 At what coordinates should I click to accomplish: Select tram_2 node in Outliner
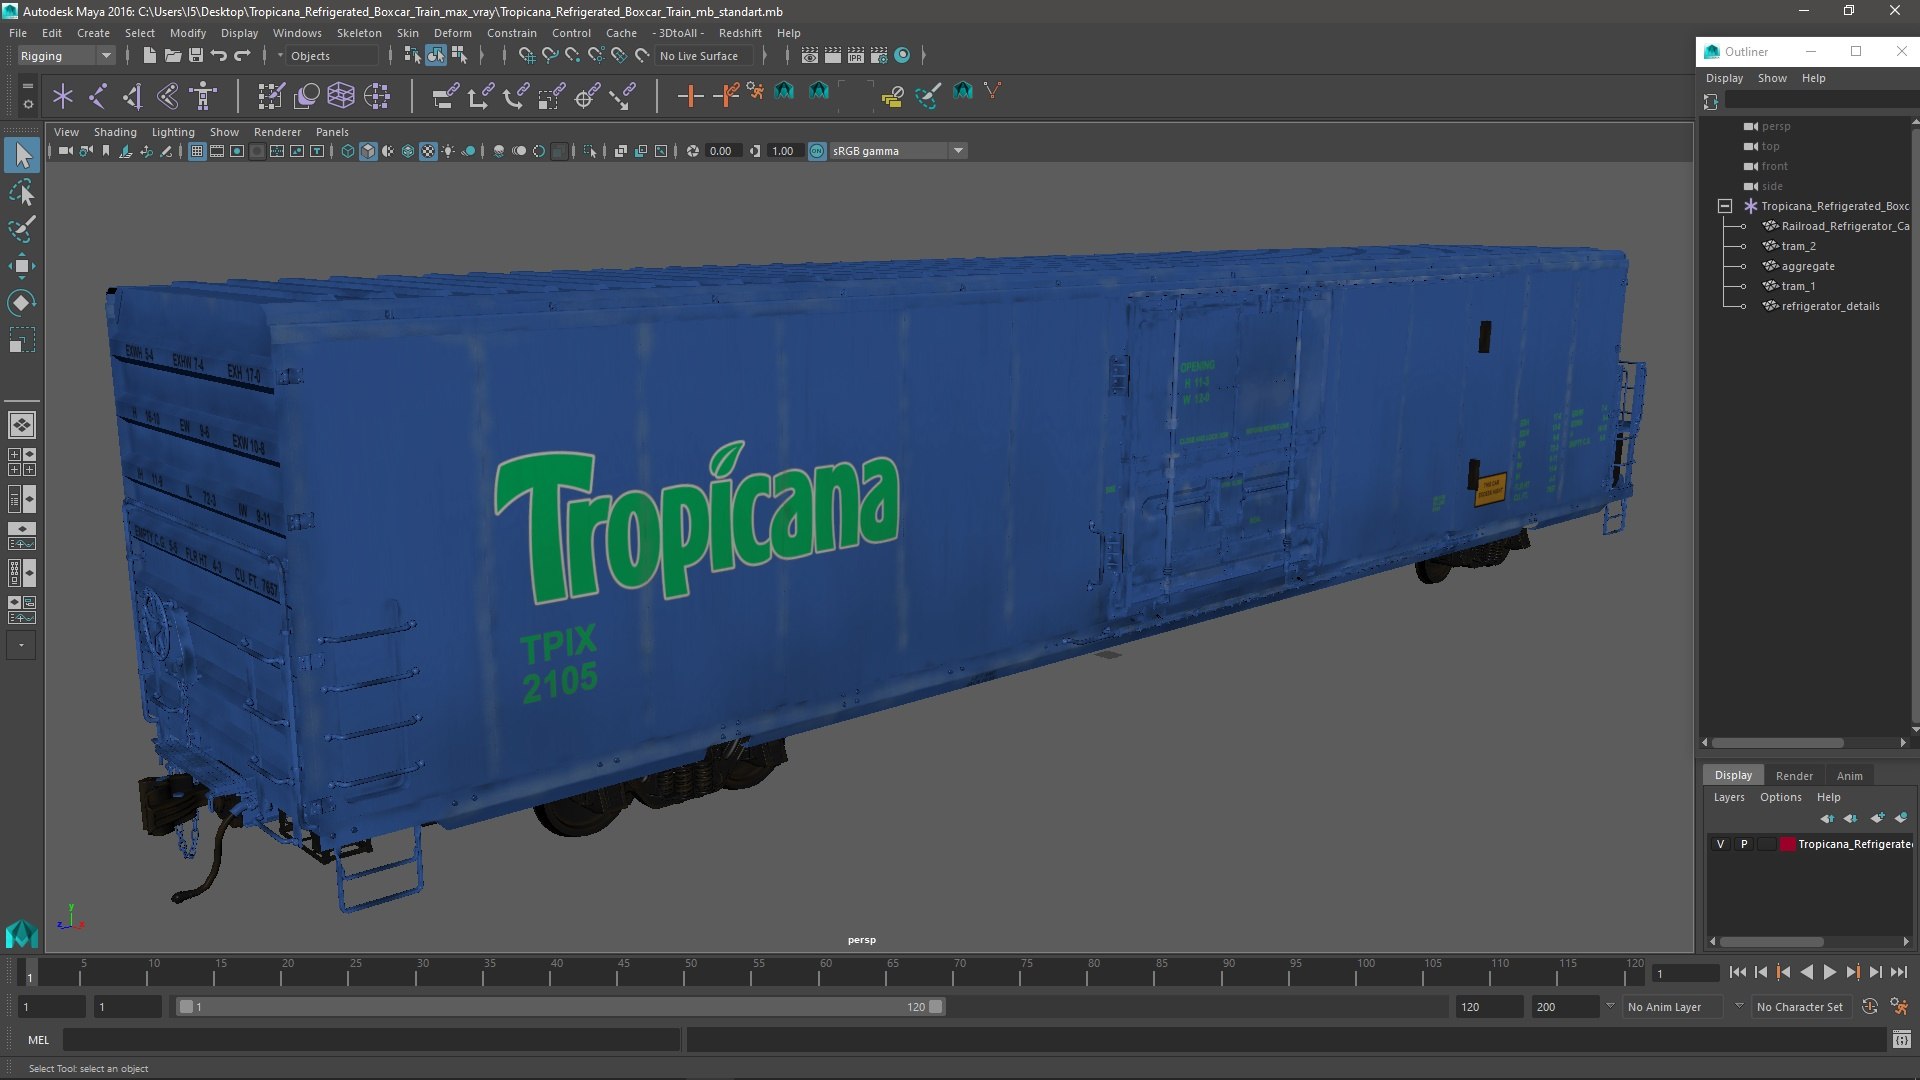click(x=1798, y=246)
